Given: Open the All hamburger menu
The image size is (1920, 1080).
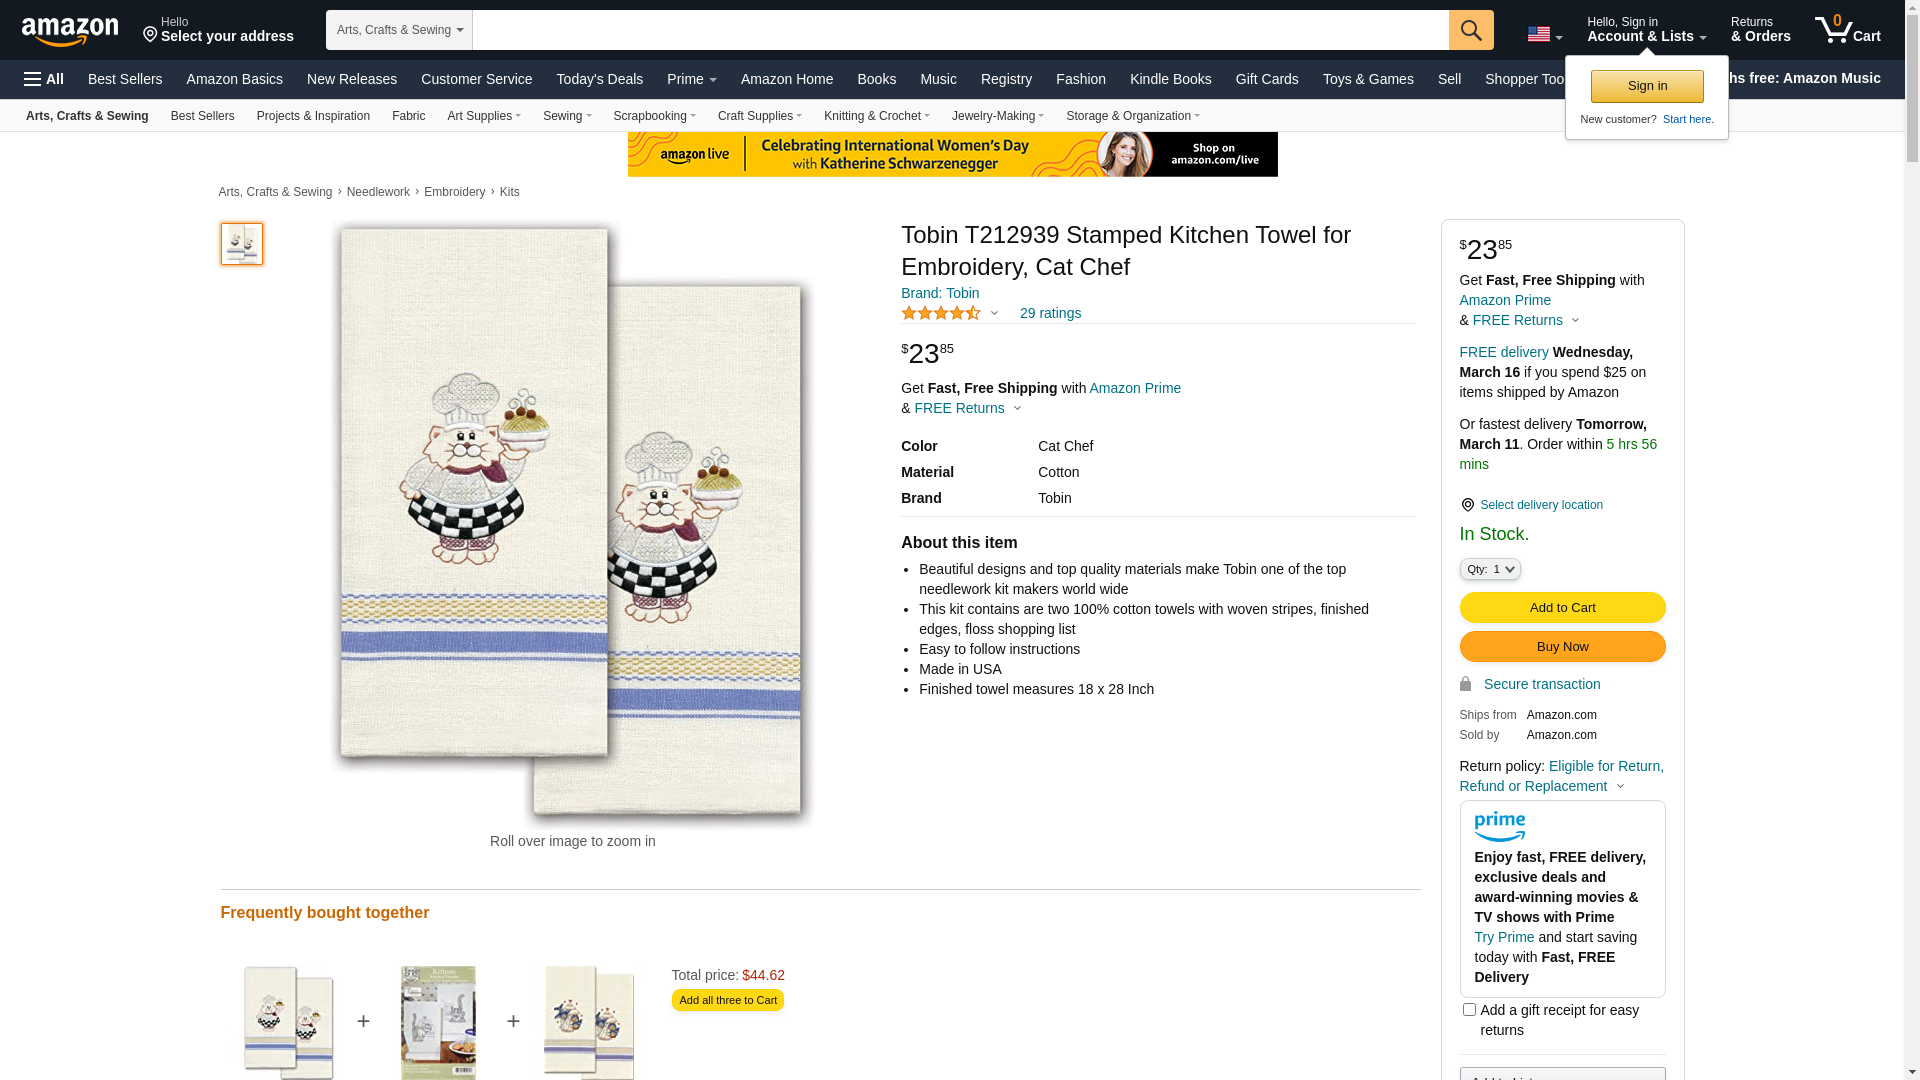Looking at the screenshot, I should (44, 79).
